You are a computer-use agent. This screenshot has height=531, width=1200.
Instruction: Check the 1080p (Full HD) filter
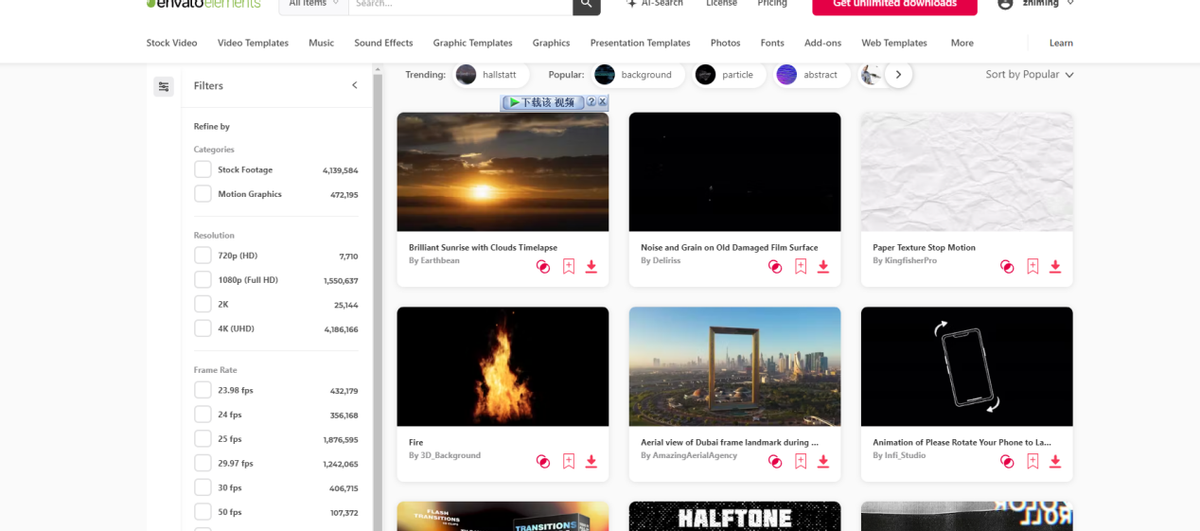[x=203, y=280]
